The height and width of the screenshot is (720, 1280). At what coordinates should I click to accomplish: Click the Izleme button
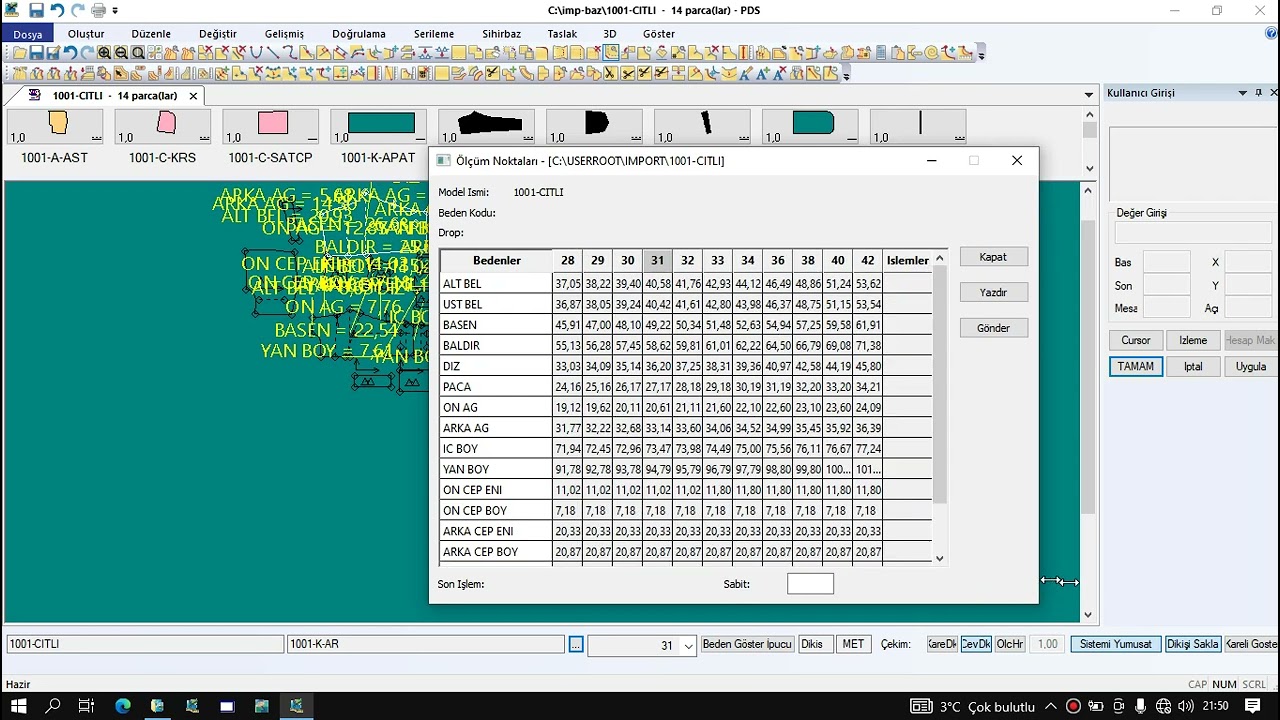click(x=1193, y=340)
